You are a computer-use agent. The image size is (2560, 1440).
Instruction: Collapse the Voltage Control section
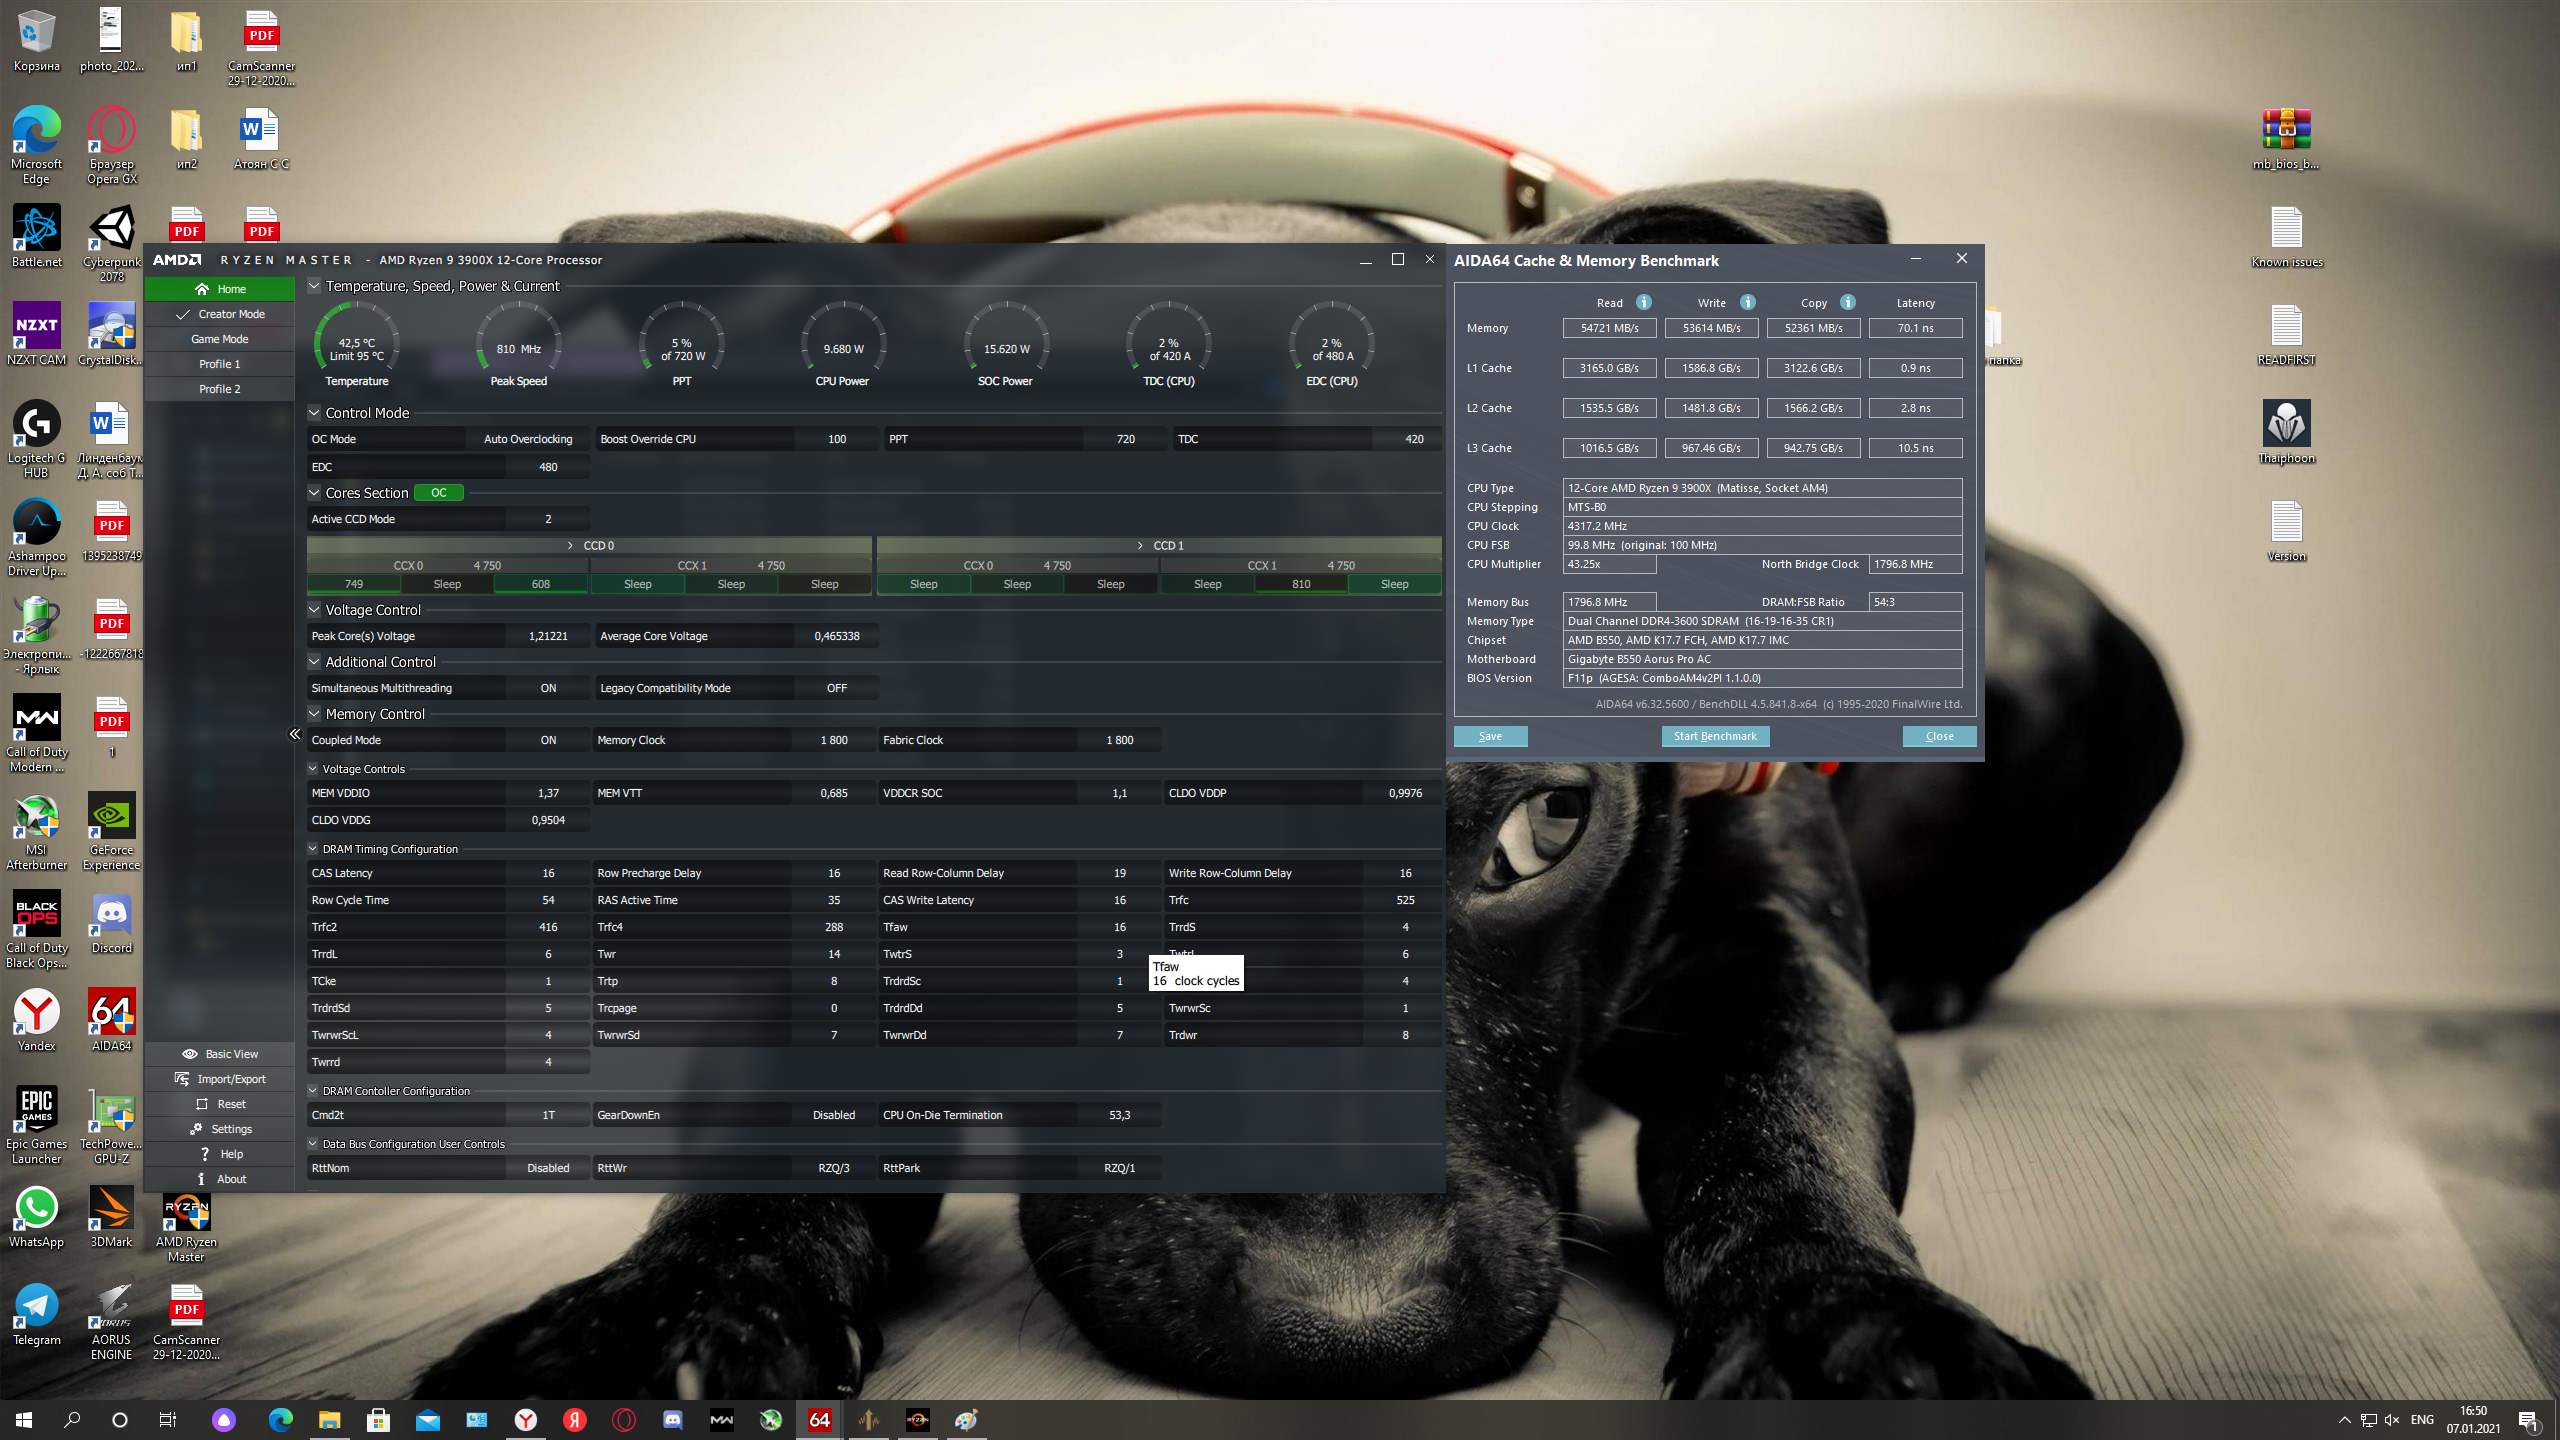(x=314, y=610)
